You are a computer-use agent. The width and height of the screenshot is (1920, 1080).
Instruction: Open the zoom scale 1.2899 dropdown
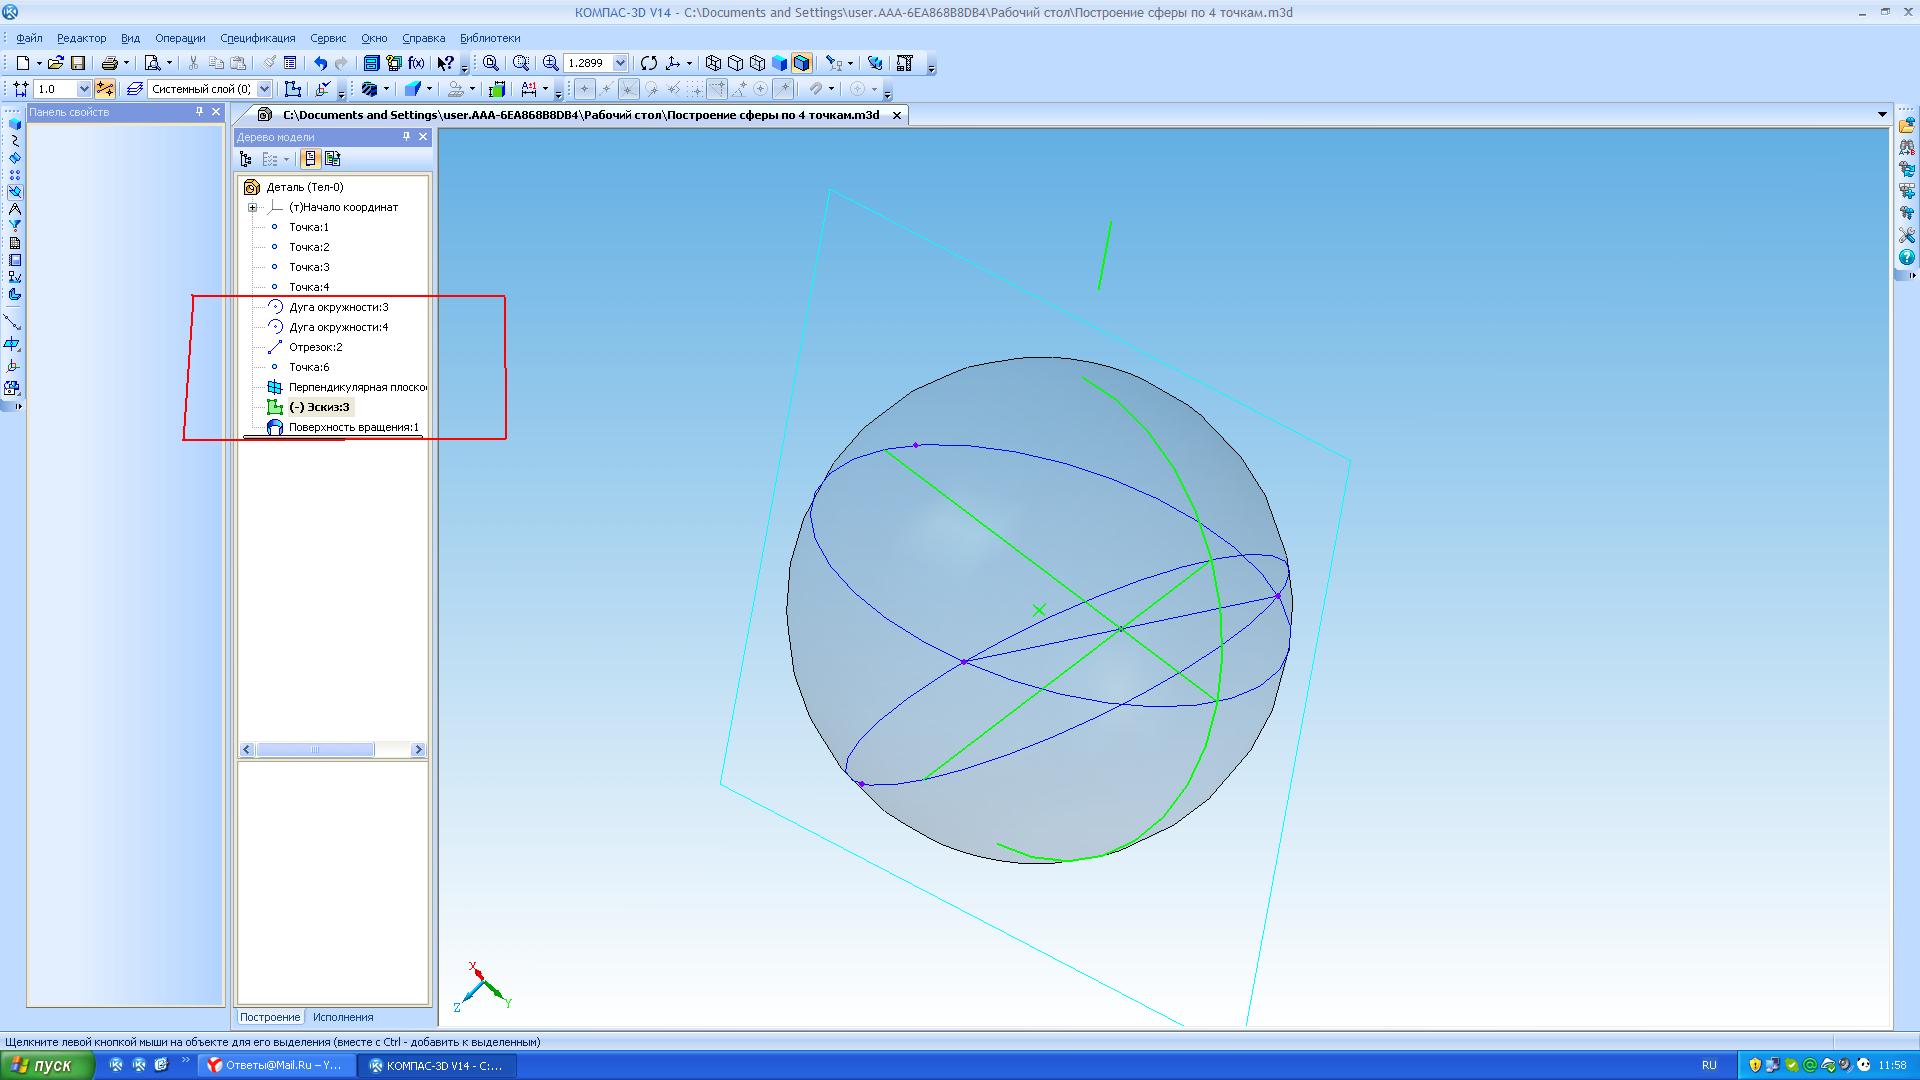(620, 63)
